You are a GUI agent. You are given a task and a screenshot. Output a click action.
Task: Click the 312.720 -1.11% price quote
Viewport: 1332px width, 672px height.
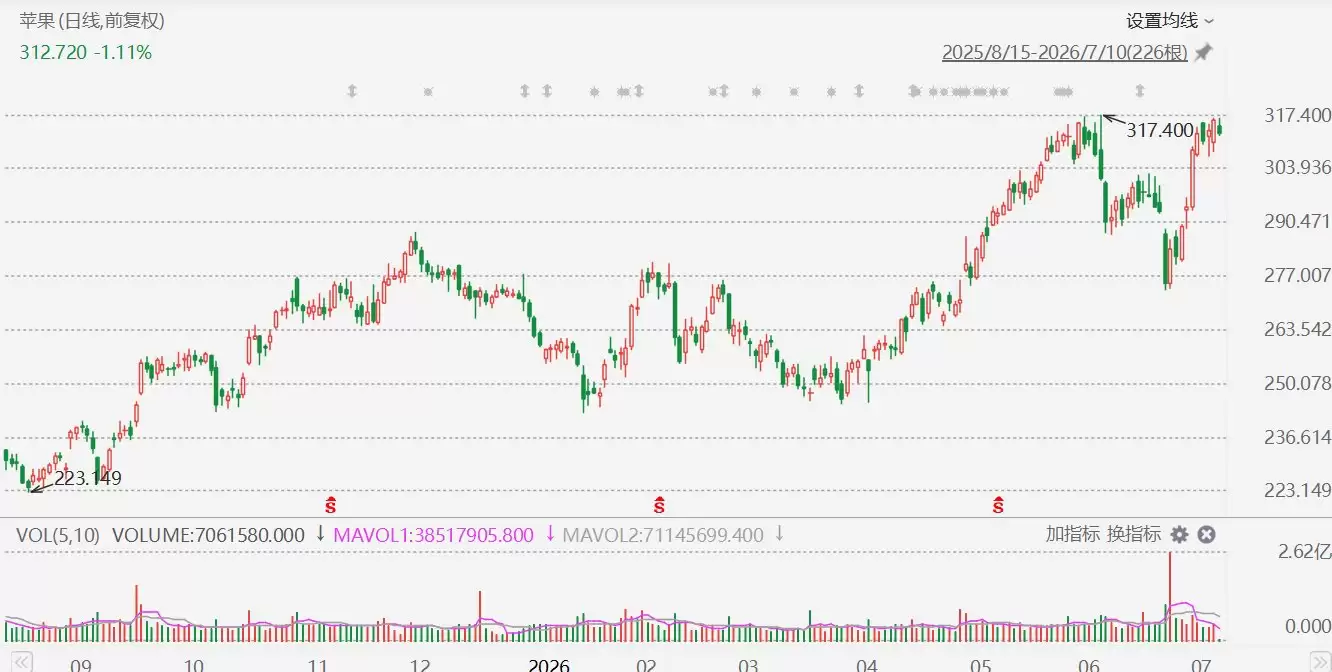[86, 52]
